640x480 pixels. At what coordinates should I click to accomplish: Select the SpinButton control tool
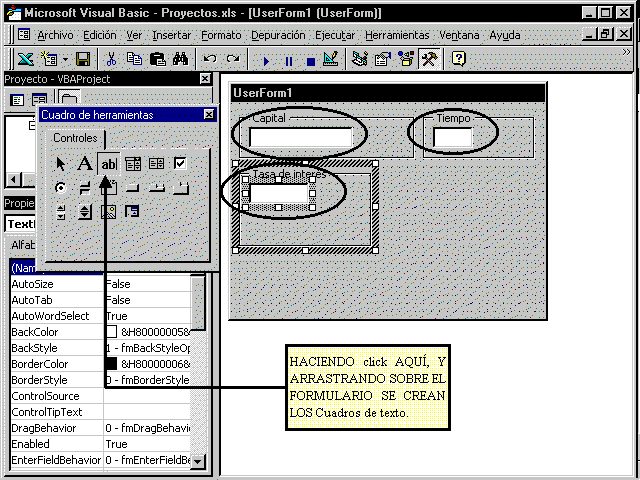(84, 212)
